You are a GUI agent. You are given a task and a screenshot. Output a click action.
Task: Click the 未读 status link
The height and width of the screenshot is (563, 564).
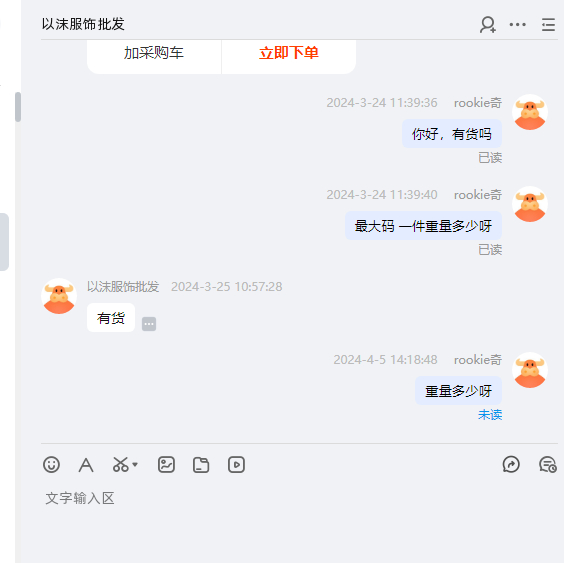point(490,415)
